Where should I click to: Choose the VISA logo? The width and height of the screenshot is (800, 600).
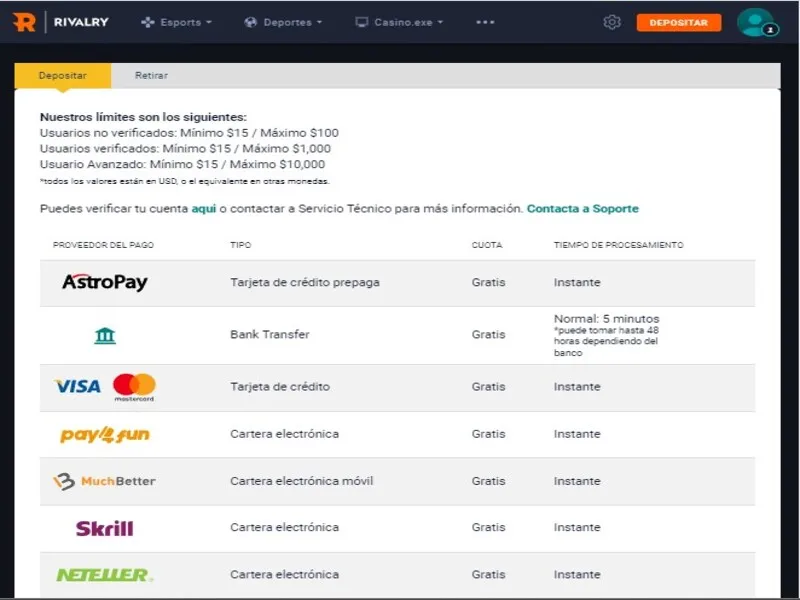point(78,386)
